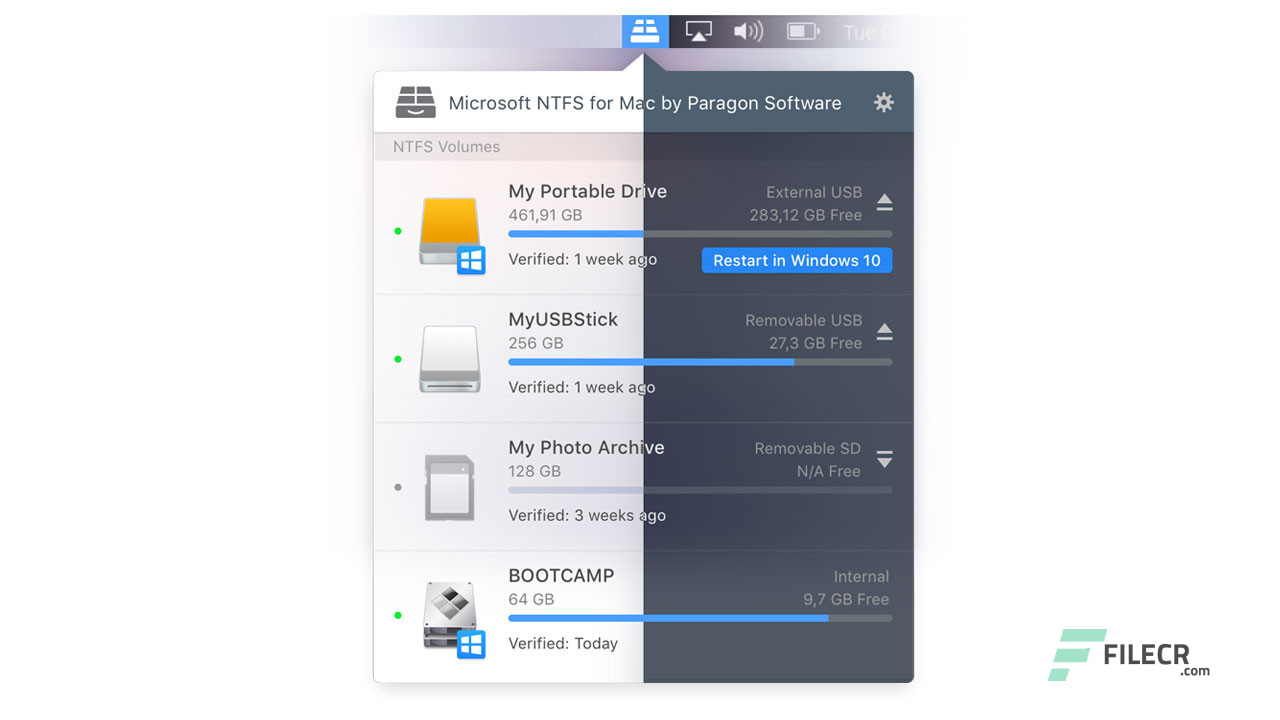The width and height of the screenshot is (1280, 720).
Task: Click '128 GB' capacity text
Action: [x=535, y=471]
